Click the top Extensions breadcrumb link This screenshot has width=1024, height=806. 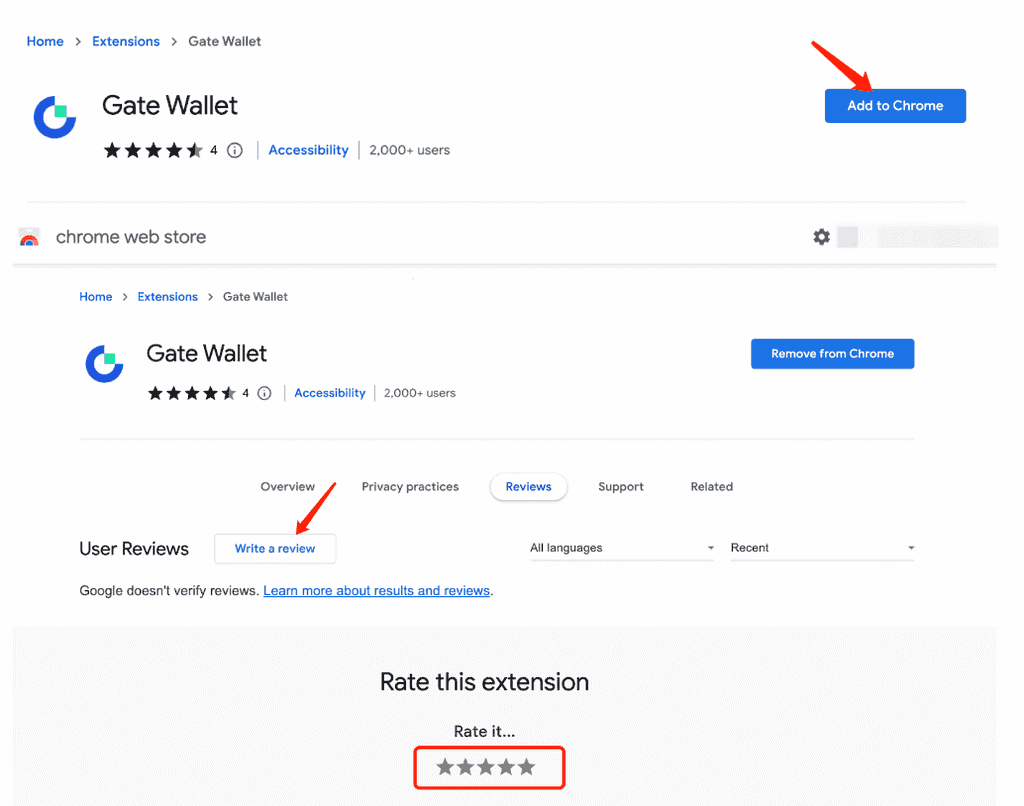pyautogui.click(x=126, y=41)
